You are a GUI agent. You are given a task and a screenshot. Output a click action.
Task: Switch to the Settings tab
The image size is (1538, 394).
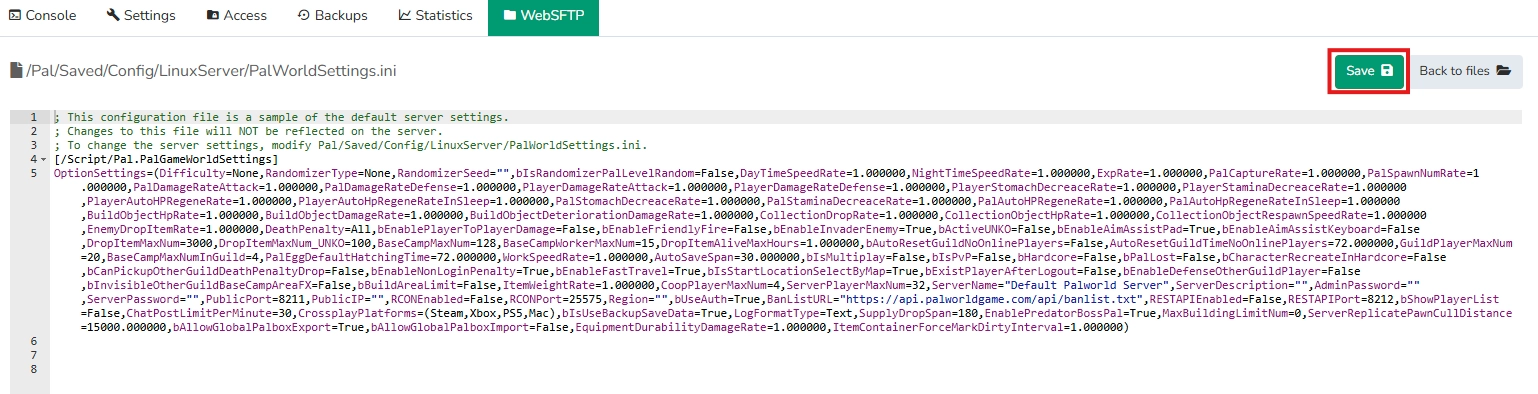pos(141,16)
